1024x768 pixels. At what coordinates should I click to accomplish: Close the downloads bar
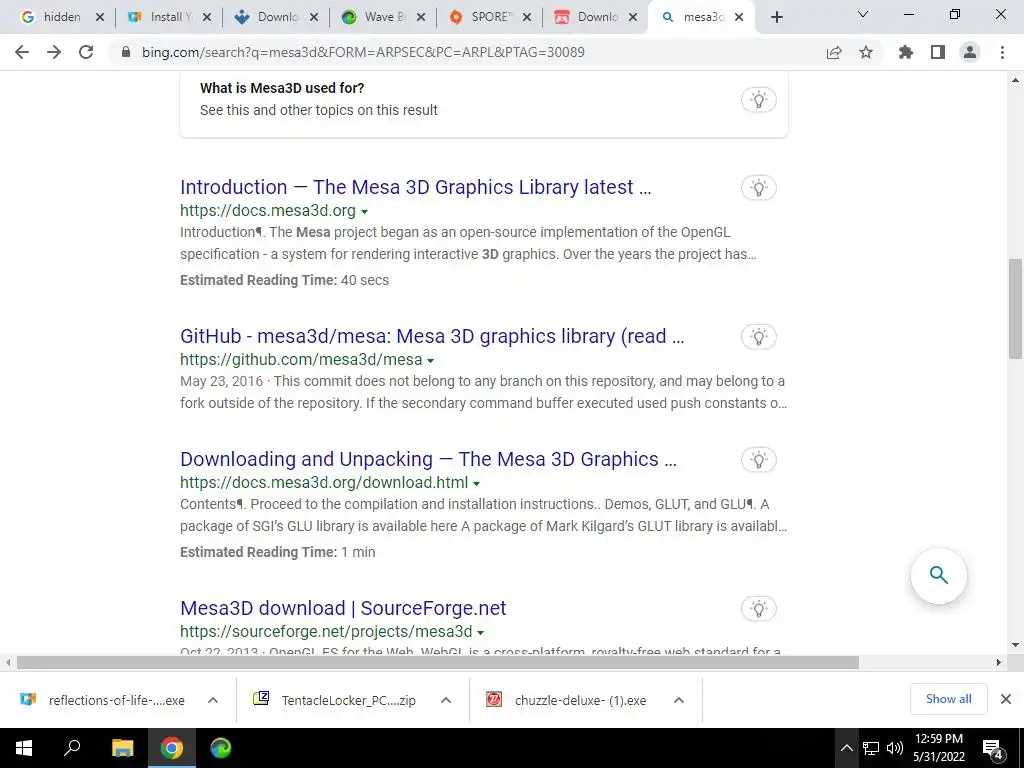[x=1006, y=699]
